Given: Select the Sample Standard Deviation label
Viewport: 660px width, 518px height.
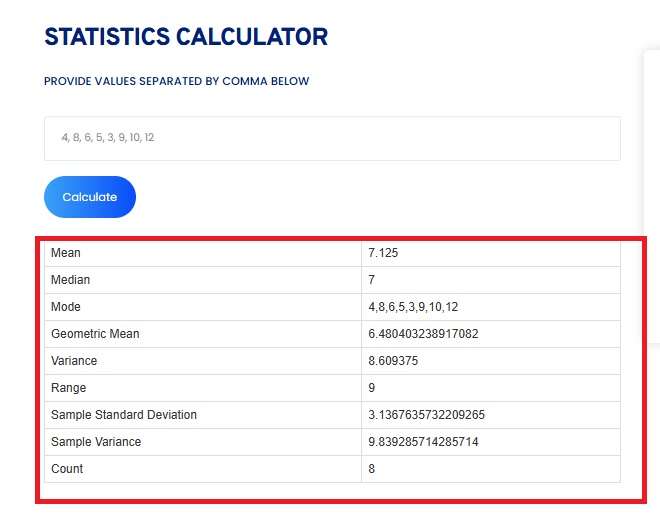Looking at the screenshot, I should [x=124, y=415].
